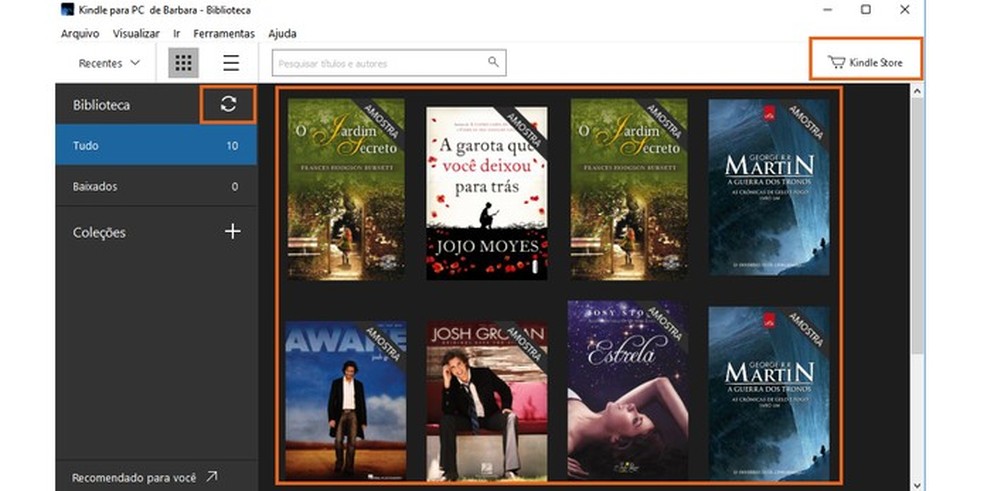Open Recentes sort dropdown
Image resolution: width=984 pixels, height=491 pixels.
coord(109,63)
